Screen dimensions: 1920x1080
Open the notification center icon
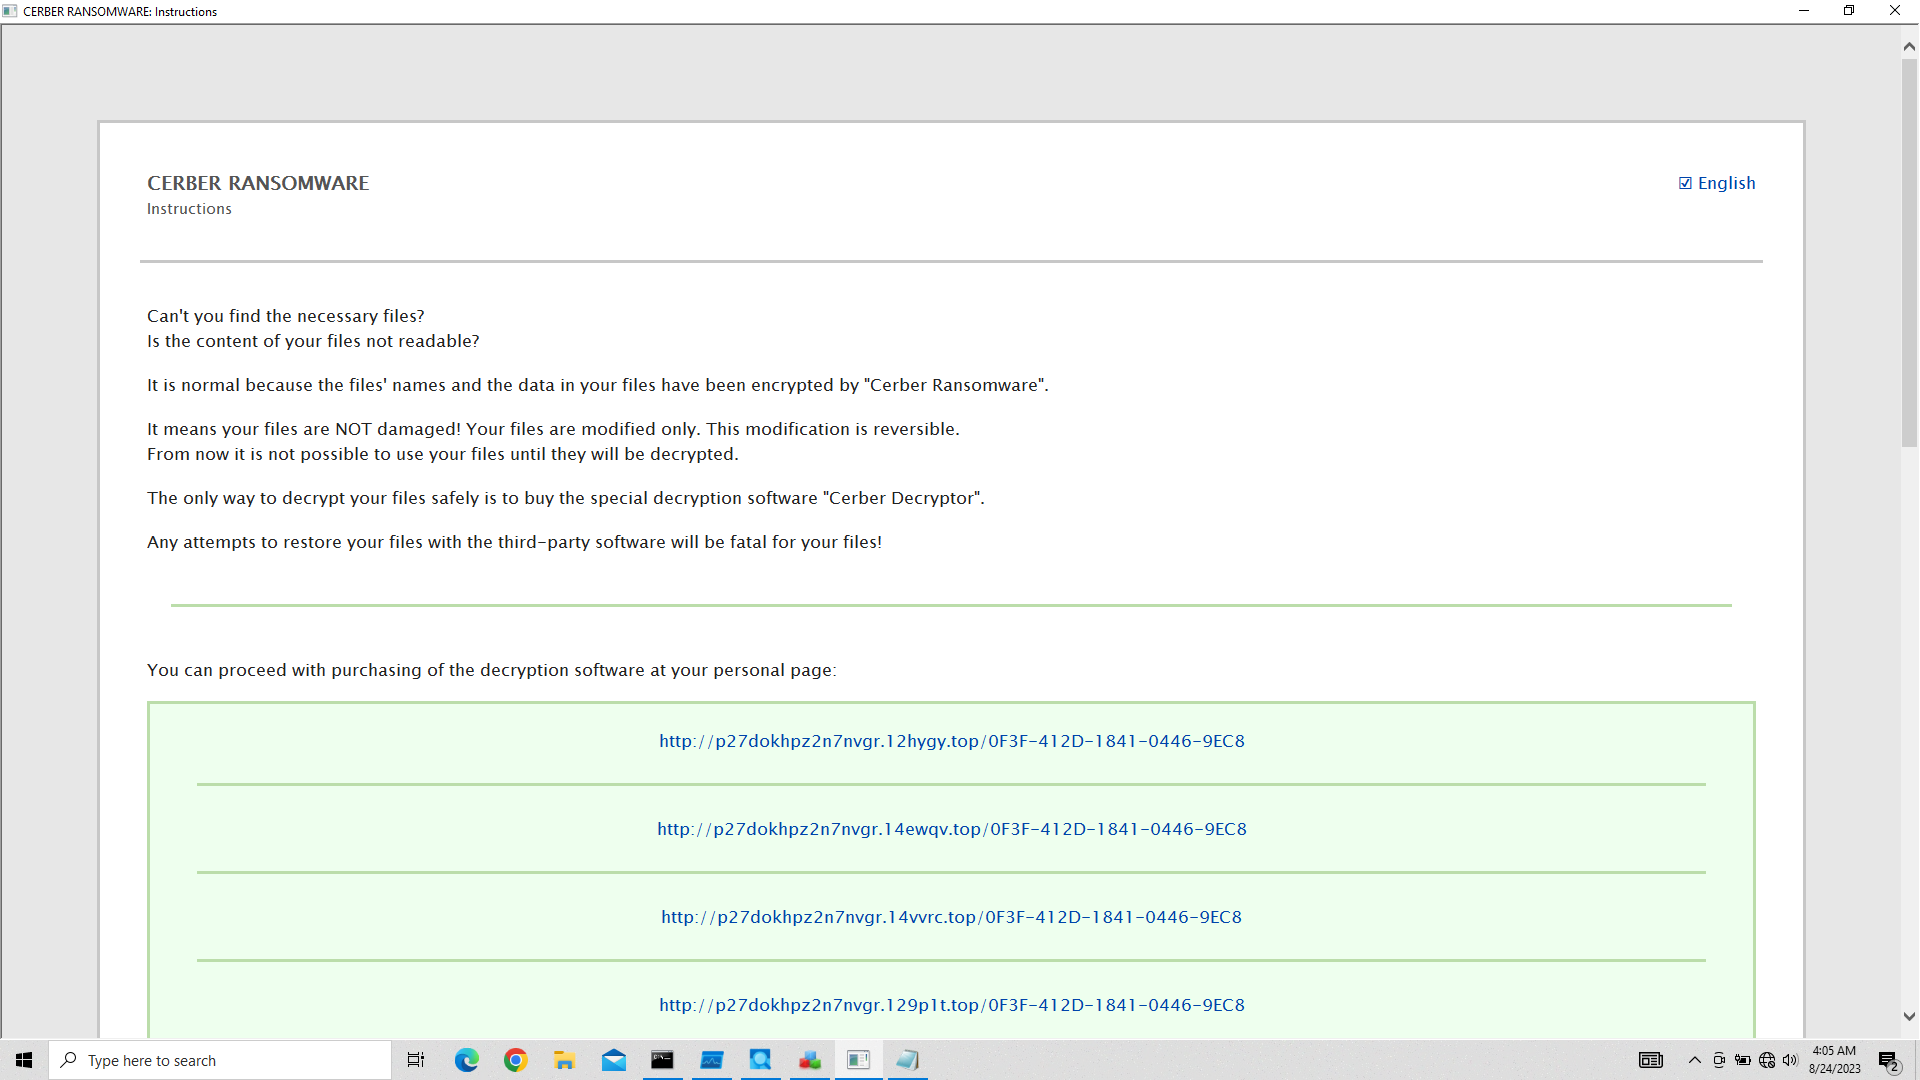coord(1889,1060)
